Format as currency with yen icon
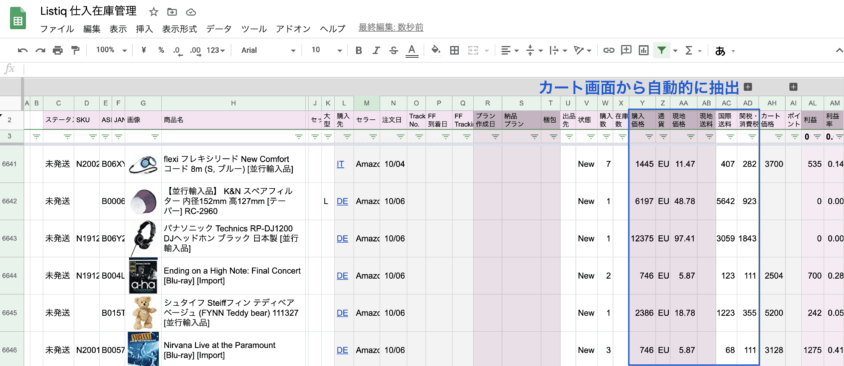The width and height of the screenshot is (844, 366). [x=144, y=50]
